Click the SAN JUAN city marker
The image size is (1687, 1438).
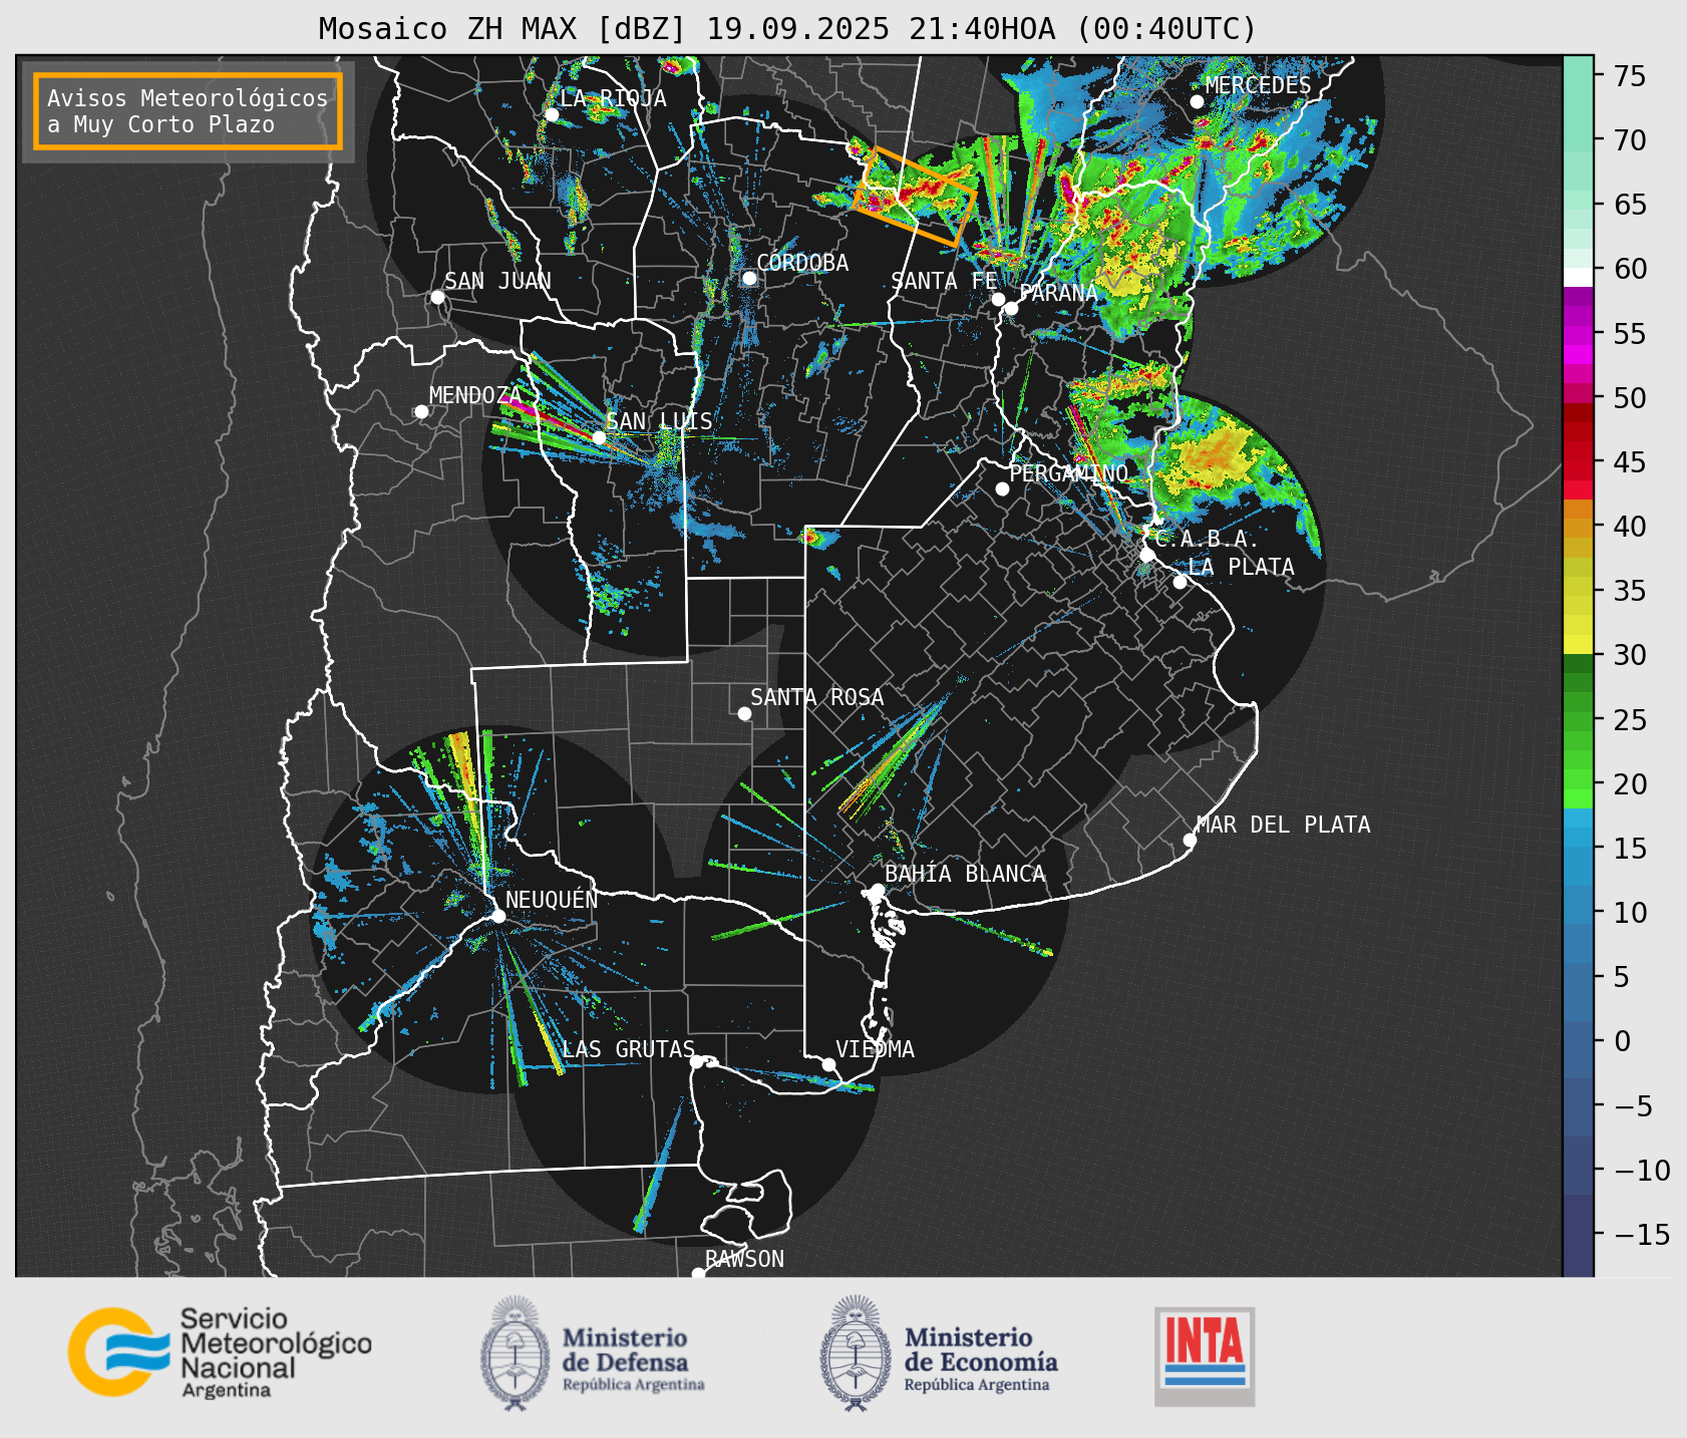coord(437,297)
